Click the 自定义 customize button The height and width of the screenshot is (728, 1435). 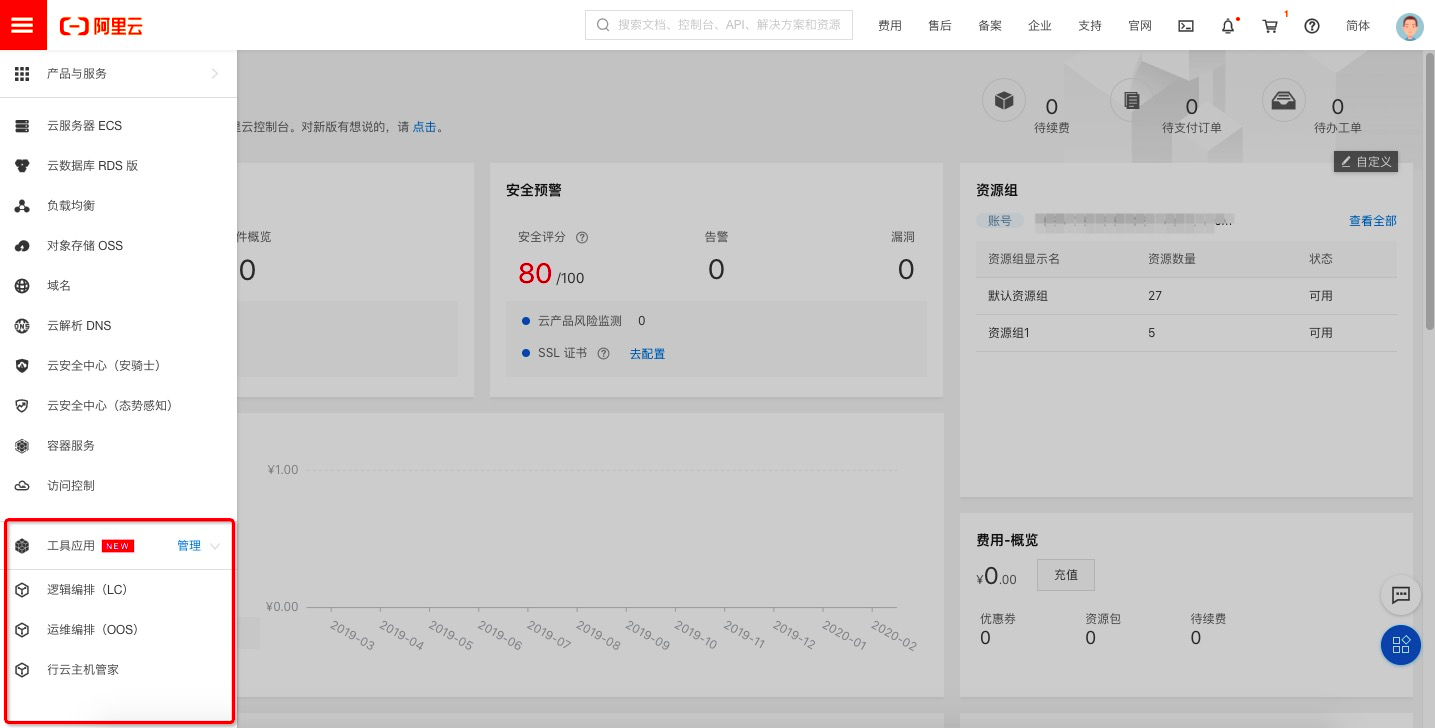(1366, 161)
